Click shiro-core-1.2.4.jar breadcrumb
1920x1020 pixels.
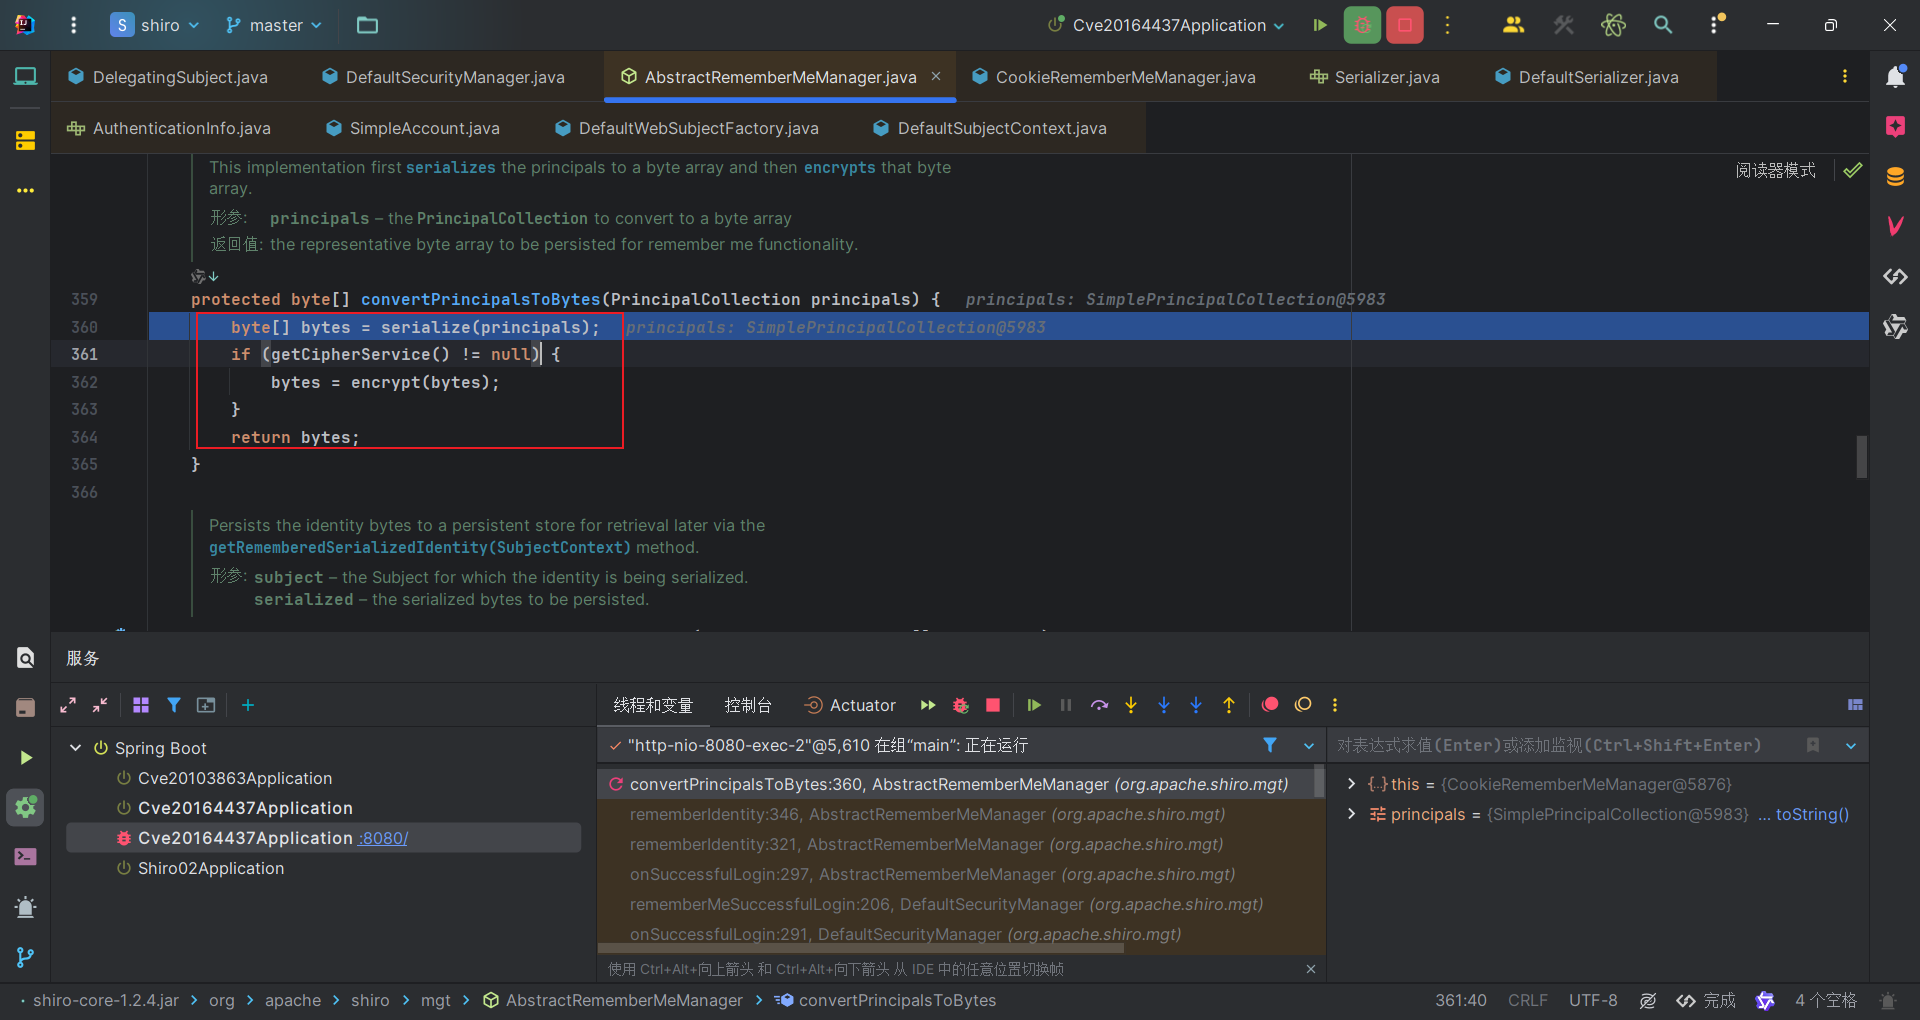click(x=106, y=1000)
